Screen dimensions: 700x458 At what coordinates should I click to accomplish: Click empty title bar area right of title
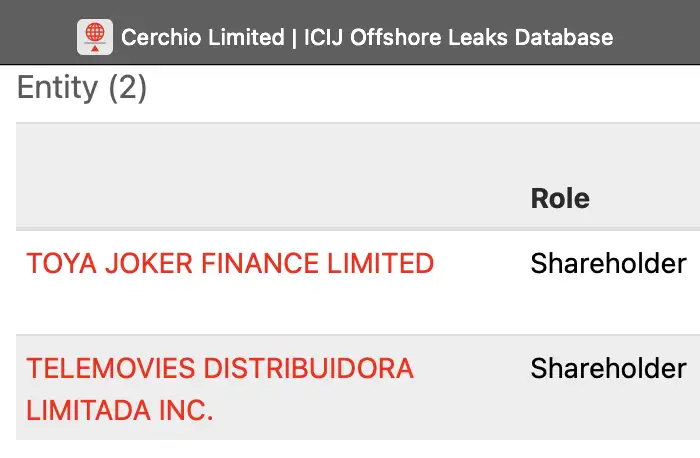pyautogui.click(x=660, y=38)
